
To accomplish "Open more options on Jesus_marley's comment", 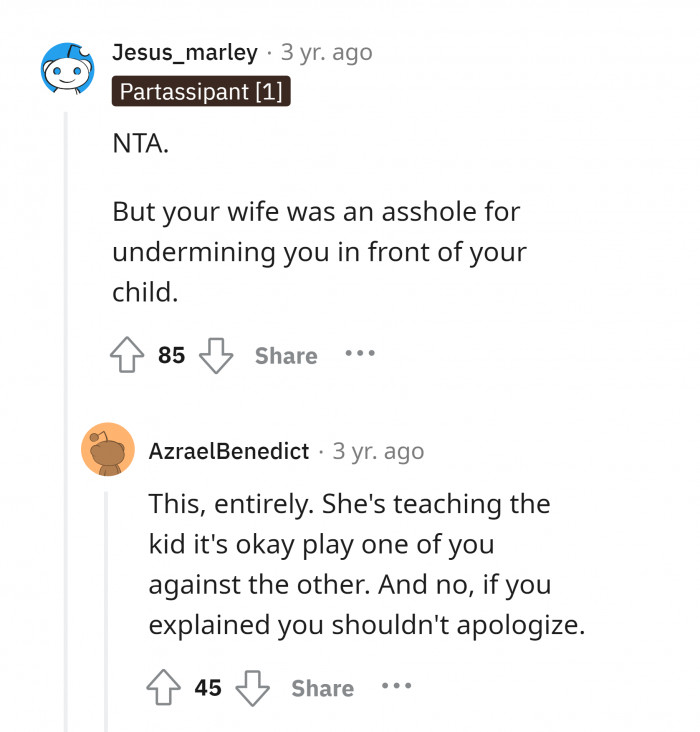I will (x=360, y=354).
